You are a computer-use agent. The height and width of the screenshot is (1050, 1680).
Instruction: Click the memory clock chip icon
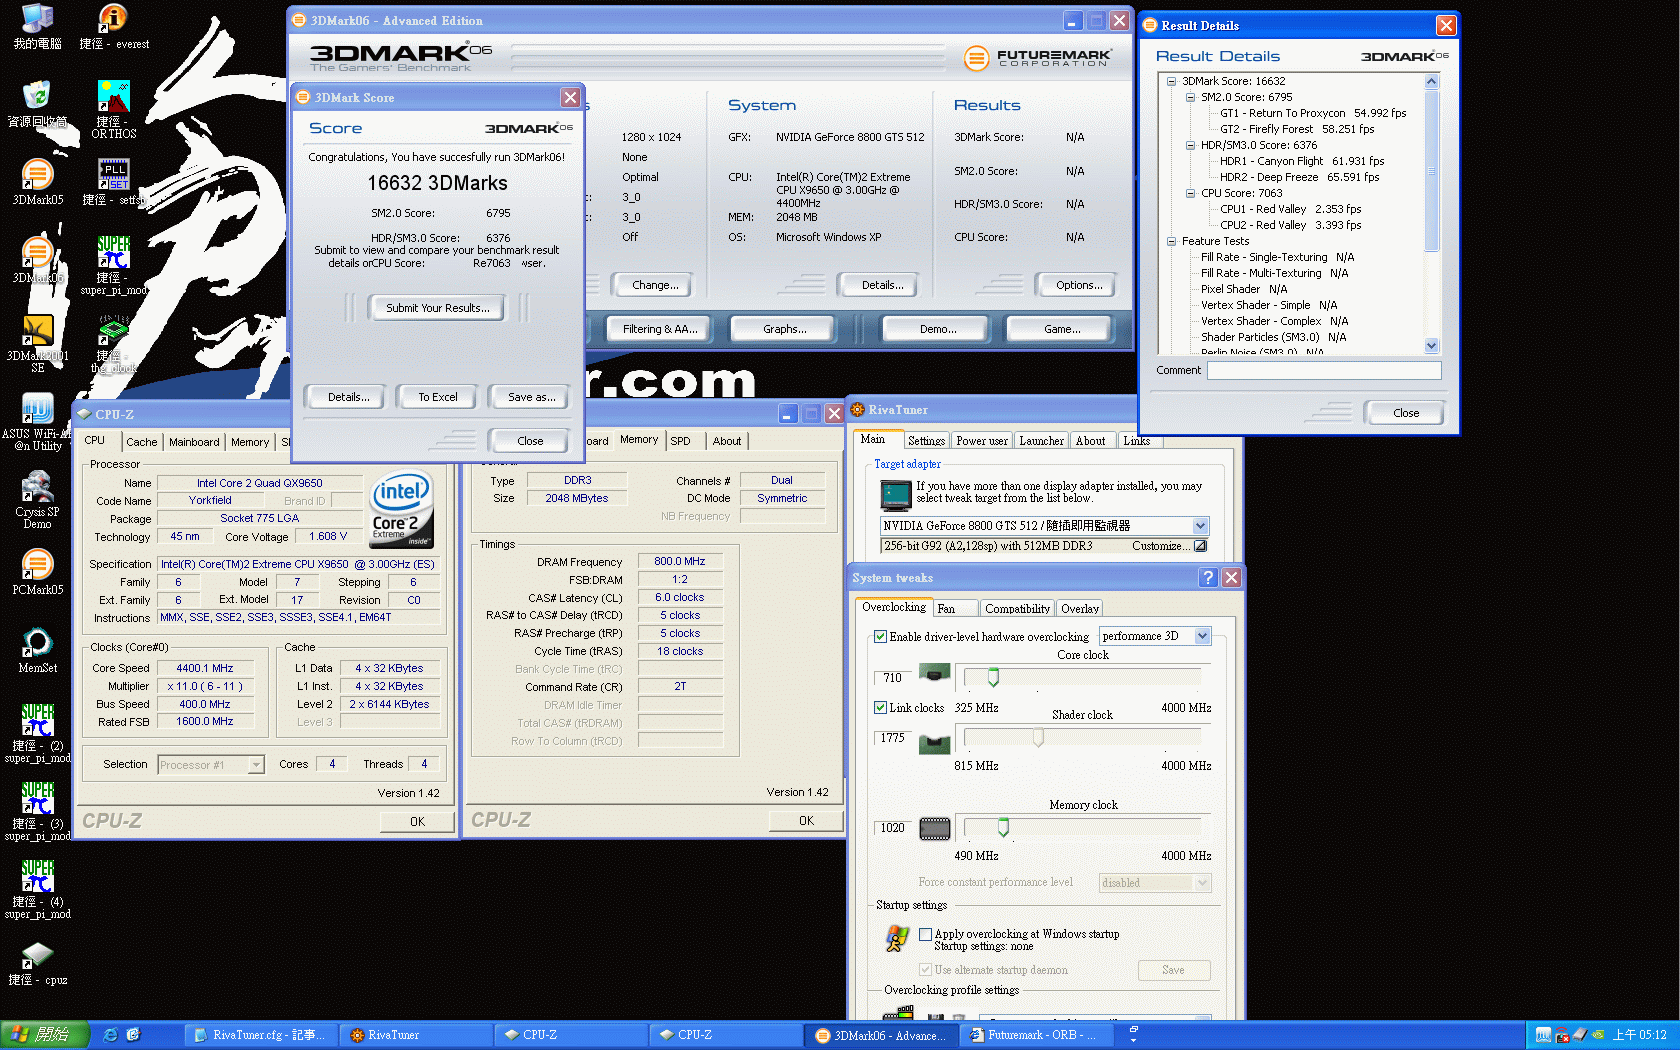coord(935,828)
